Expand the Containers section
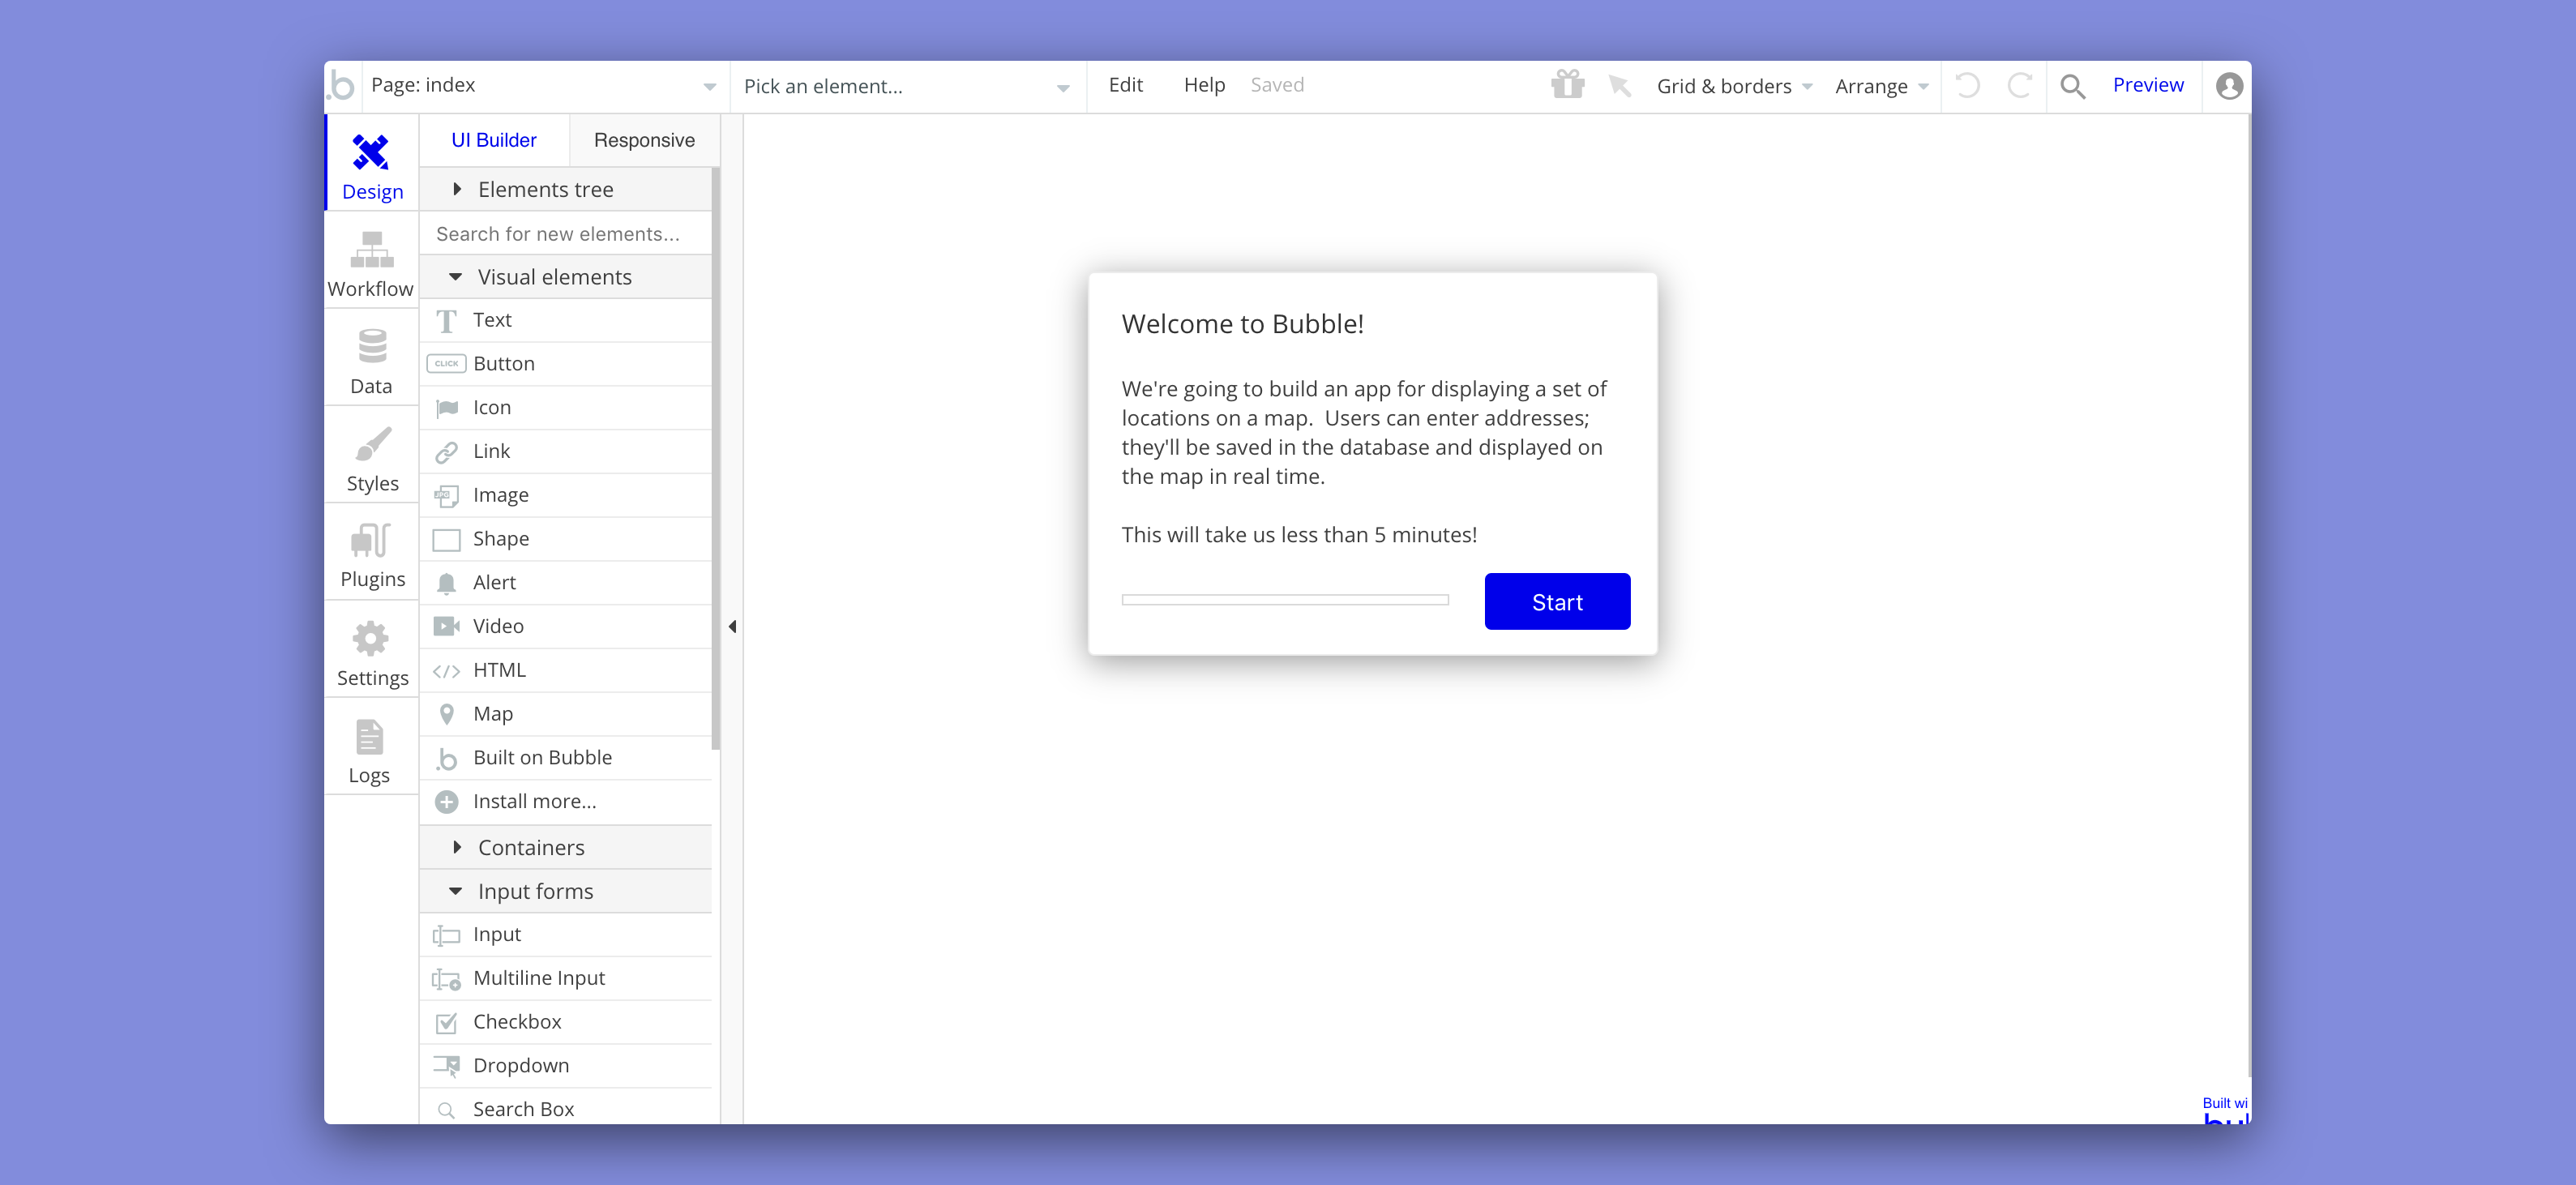 566,848
